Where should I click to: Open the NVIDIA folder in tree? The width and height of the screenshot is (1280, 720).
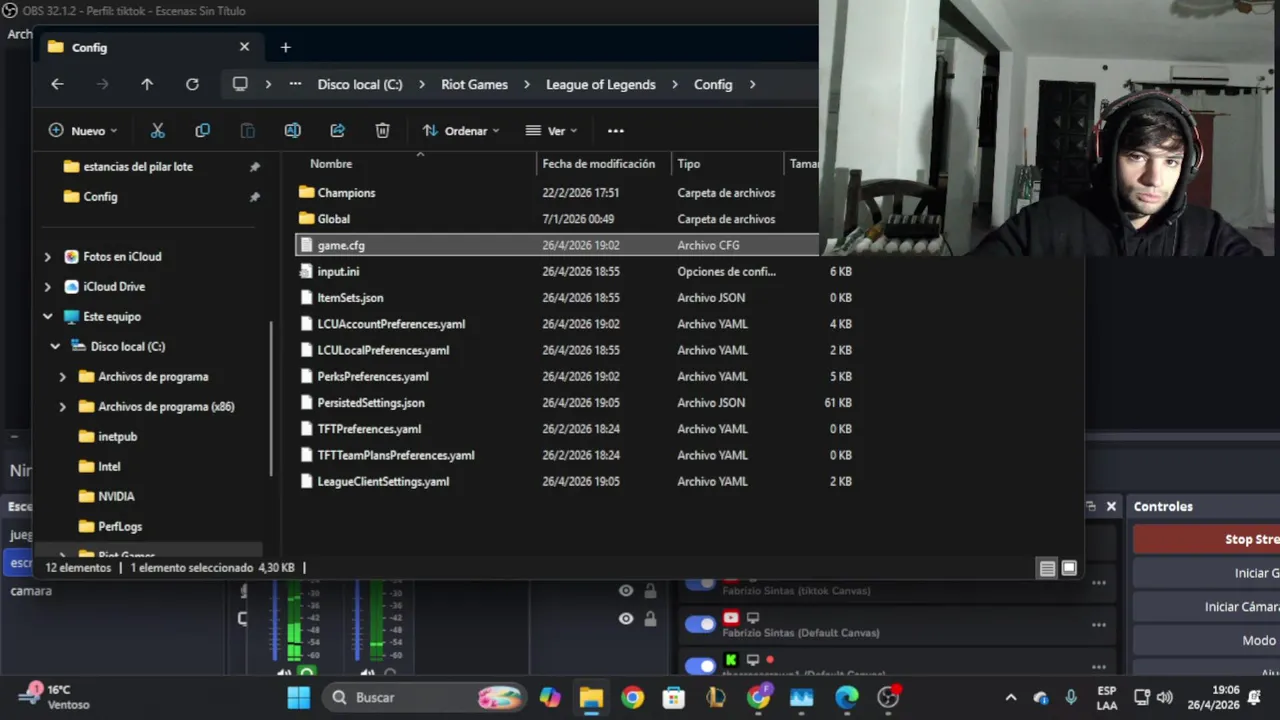116,497
